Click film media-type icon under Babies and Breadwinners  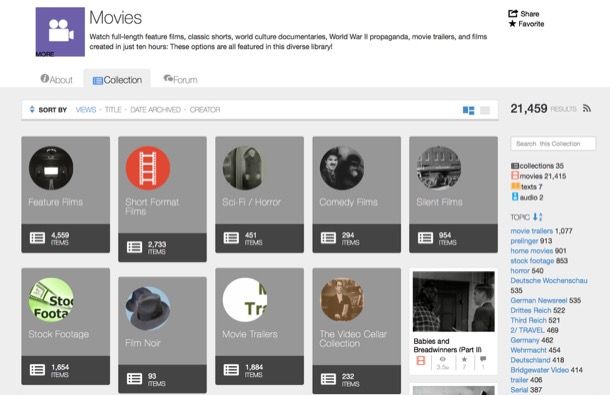point(421,361)
